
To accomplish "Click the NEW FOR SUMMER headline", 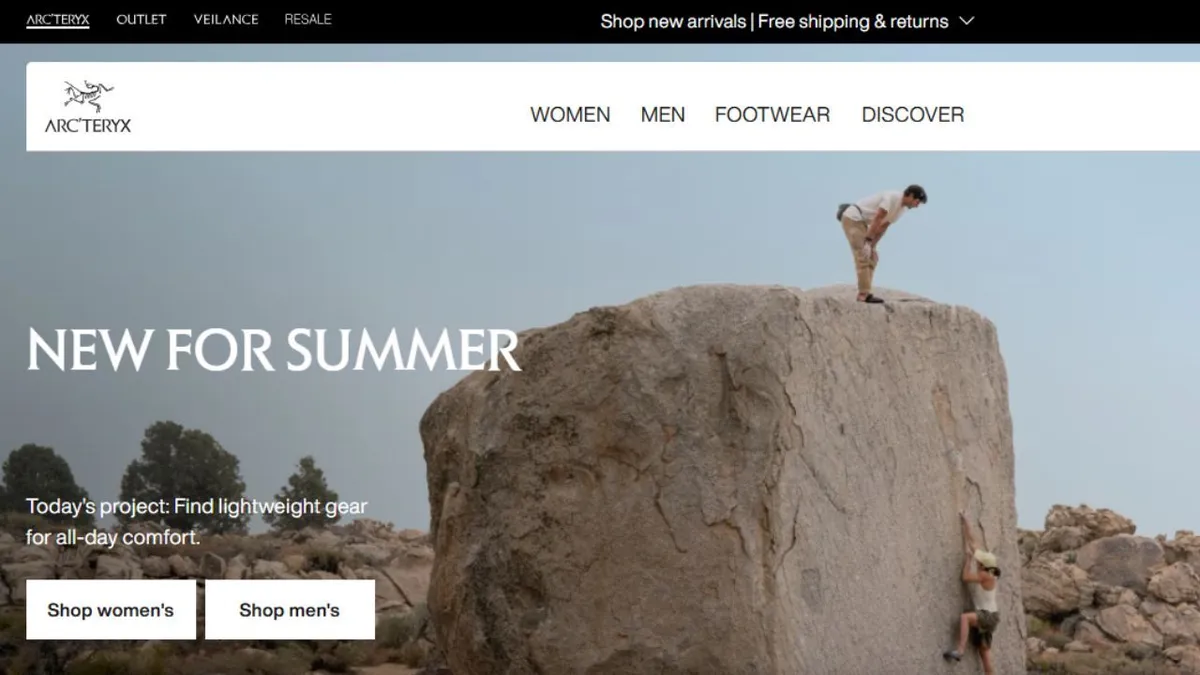I will coord(273,350).
